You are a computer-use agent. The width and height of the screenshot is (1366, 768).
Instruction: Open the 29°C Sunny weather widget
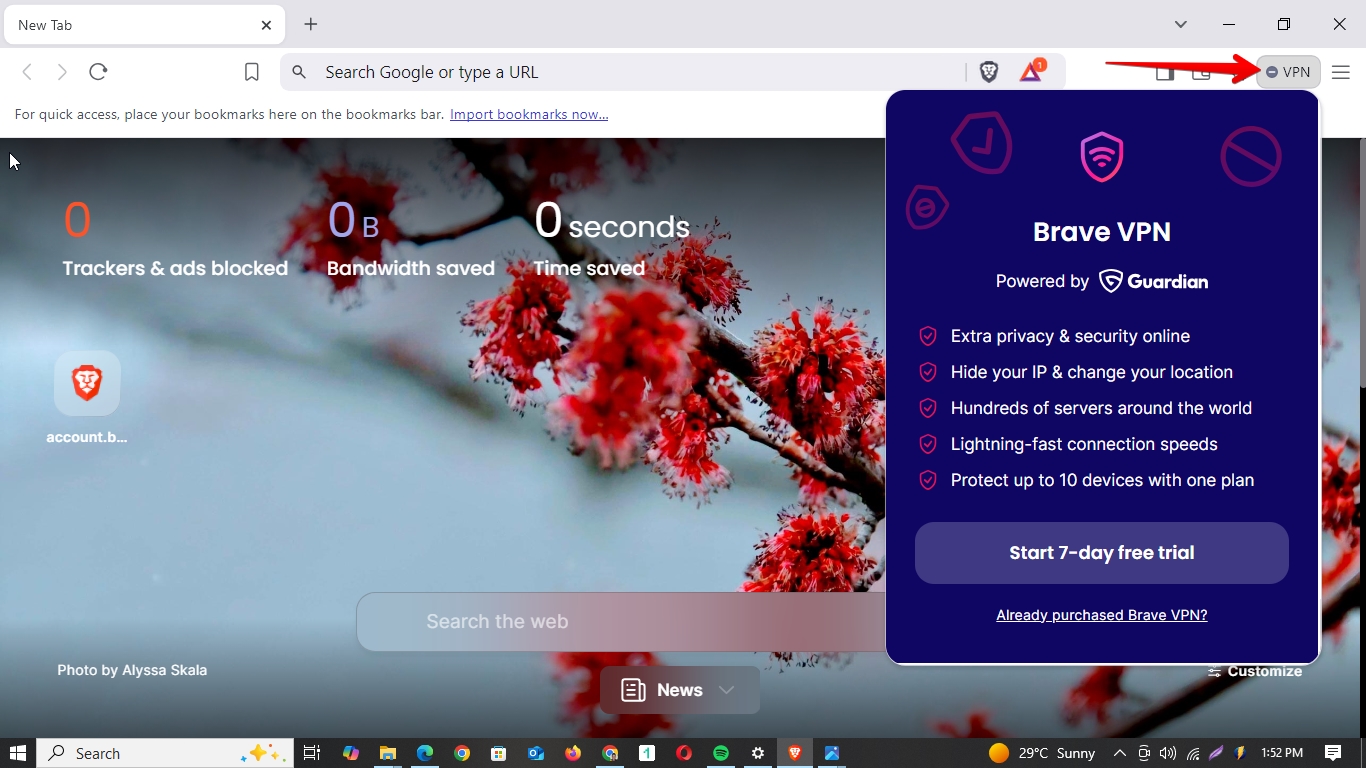(x=1042, y=753)
